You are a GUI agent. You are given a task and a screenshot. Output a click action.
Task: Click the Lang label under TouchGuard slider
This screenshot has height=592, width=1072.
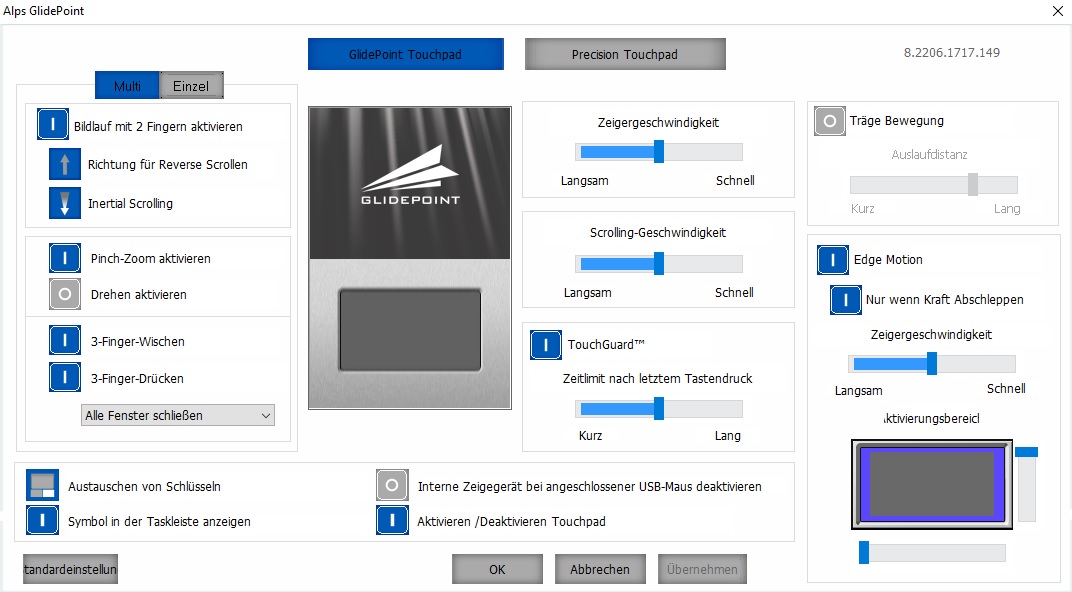coord(727,435)
